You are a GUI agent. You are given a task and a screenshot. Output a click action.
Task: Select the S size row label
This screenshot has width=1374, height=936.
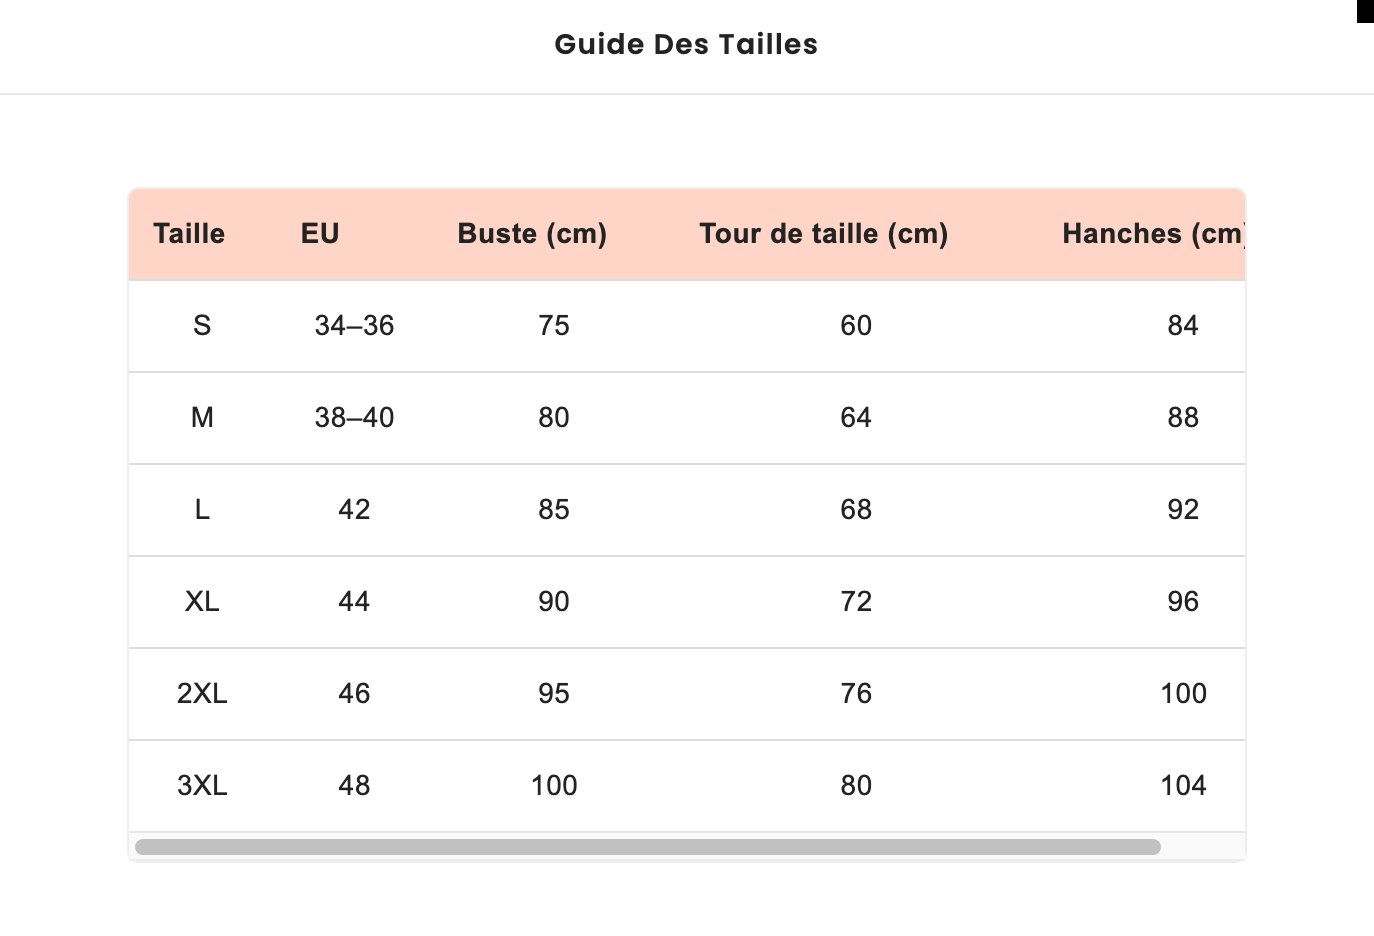202,325
